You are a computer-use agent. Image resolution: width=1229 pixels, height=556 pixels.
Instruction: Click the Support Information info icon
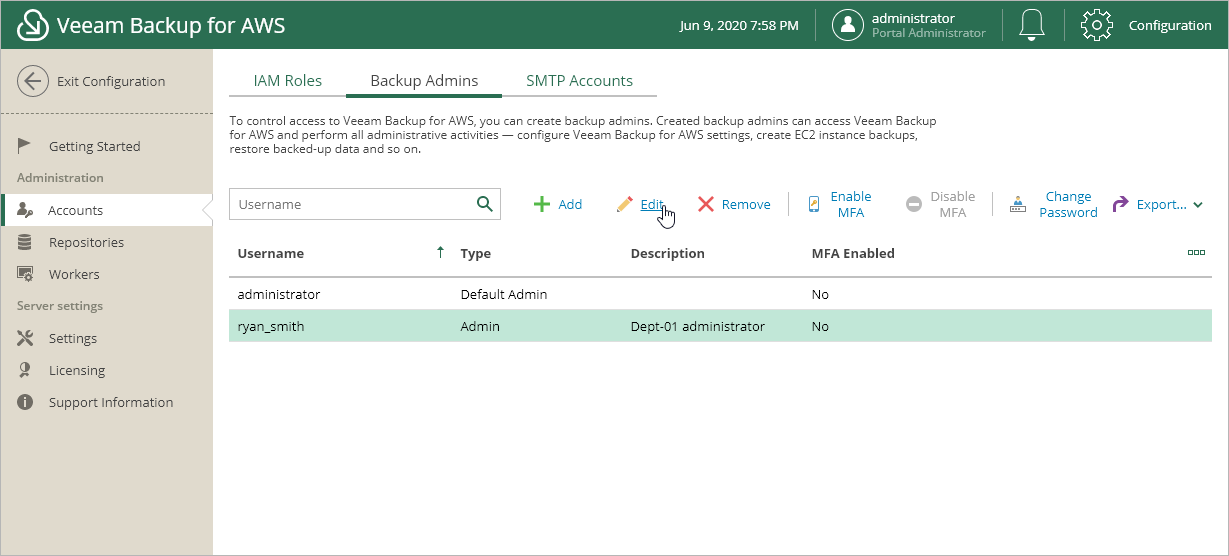[x=25, y=402]
